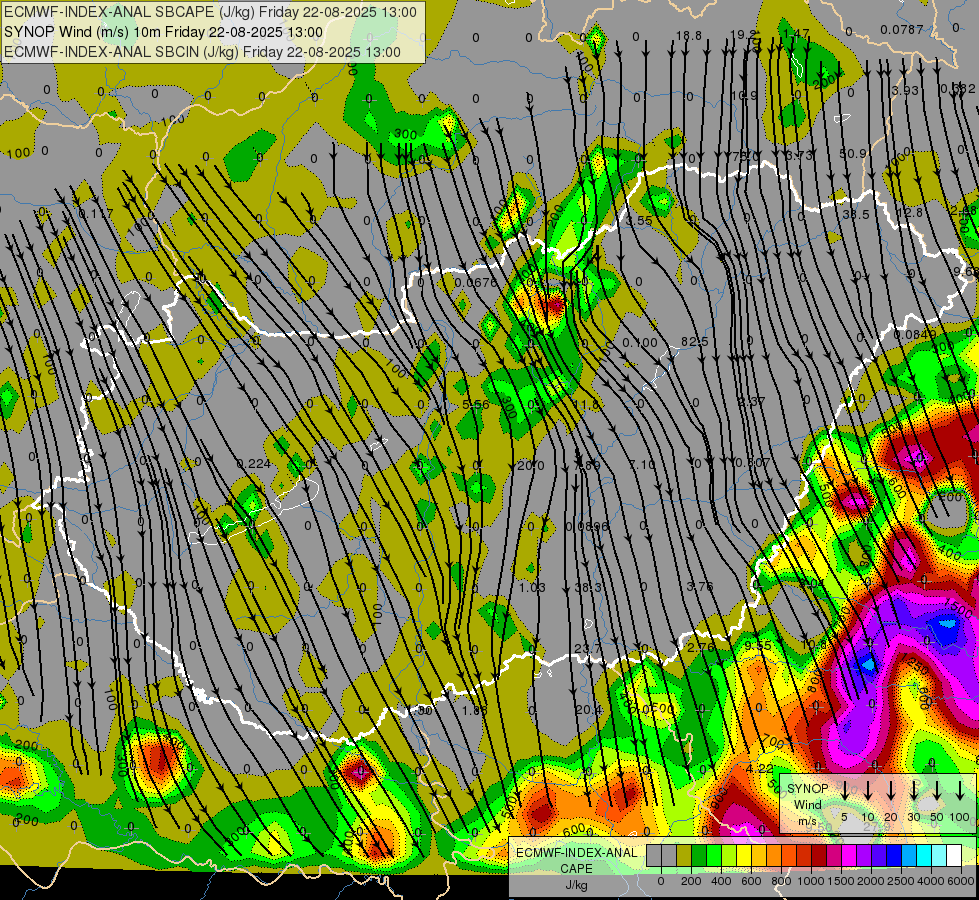Click the map value '9.55'
The height and width of the screenshot is (900, 979).
pyautogui.click(x=758, y=645)
